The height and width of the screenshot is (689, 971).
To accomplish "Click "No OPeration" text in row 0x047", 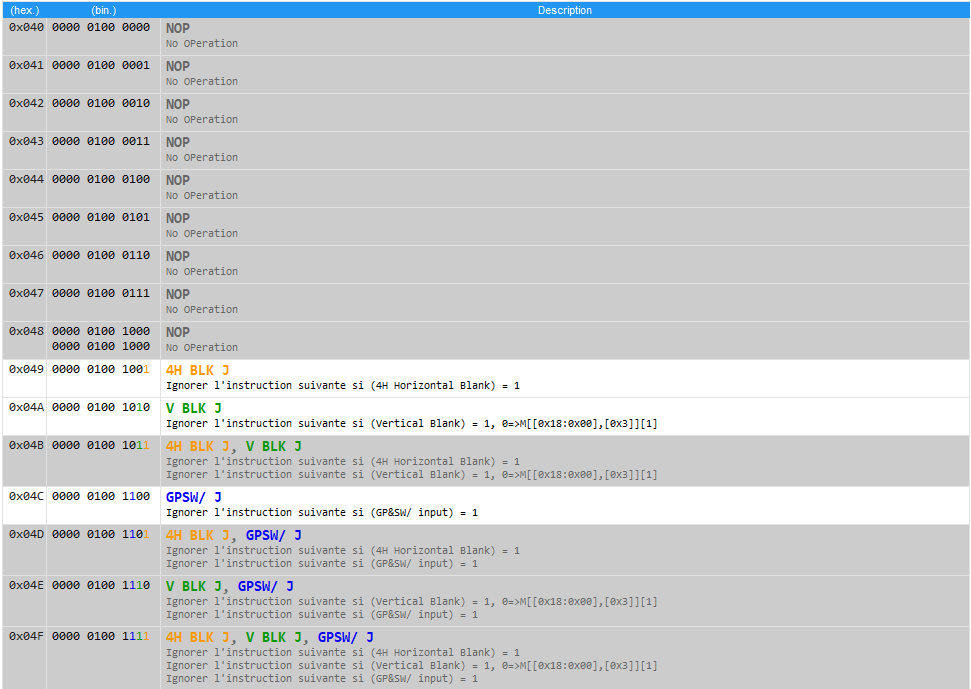I will [x=202, y=310].
